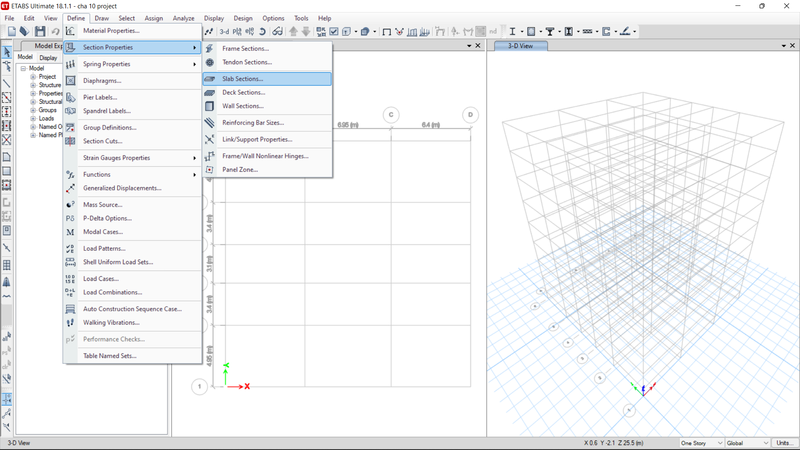Click the Spring Properties menu icon
The height and width of the screenshot is (450, 800).
point(70,64)
